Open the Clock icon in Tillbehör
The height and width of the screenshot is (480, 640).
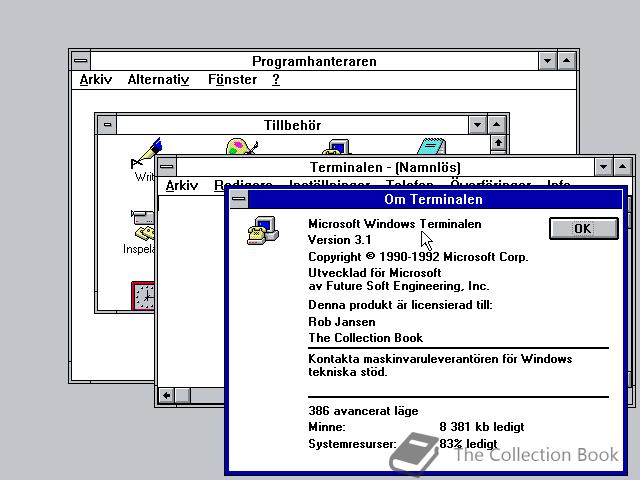[x=143, y=296]
